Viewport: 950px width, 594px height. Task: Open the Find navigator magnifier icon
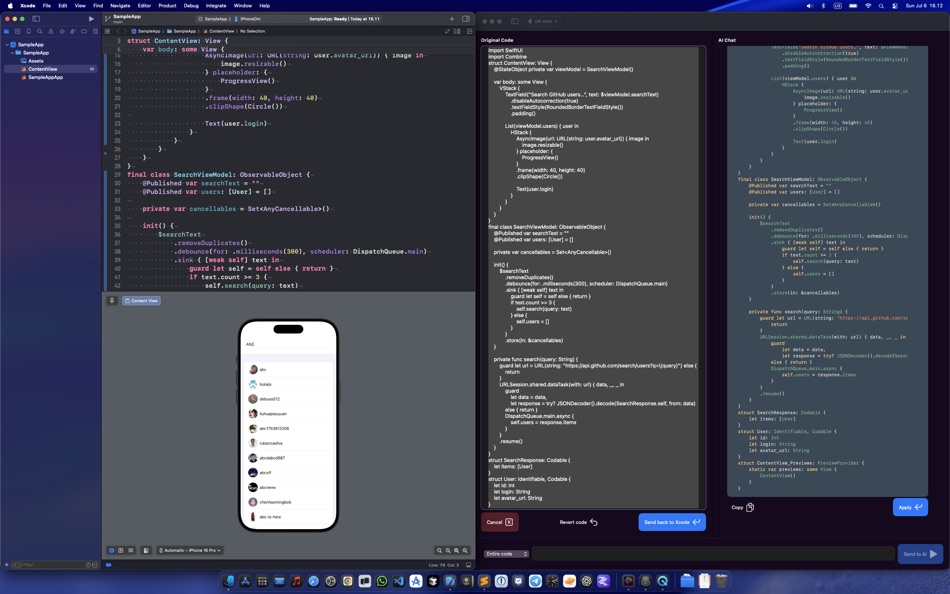(x=39, y=31)
